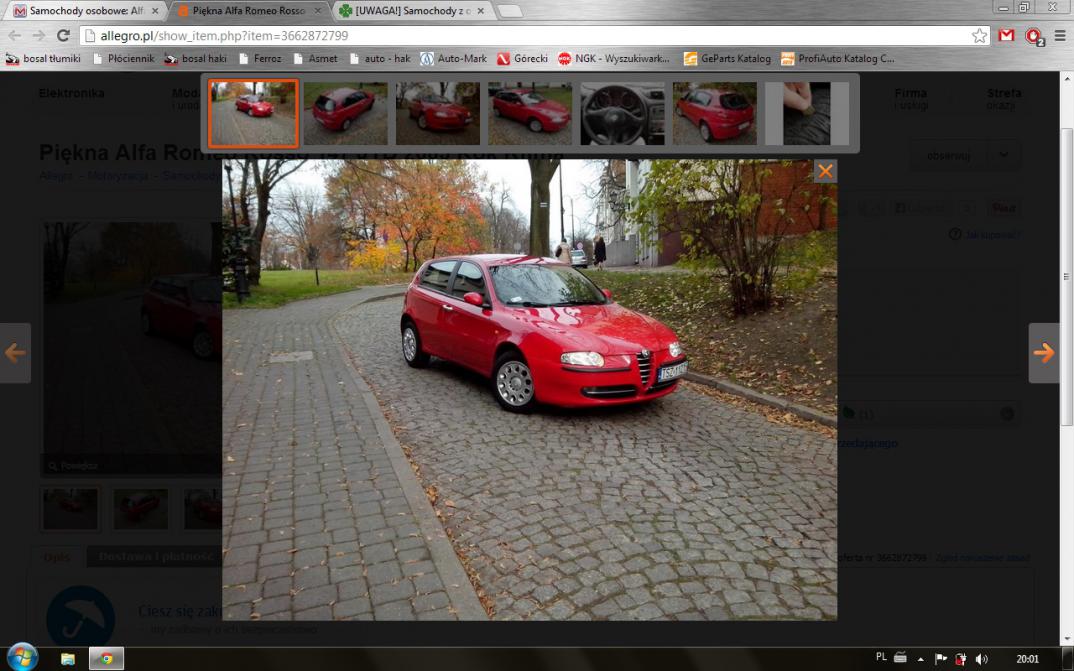
Task: Open the Chrome hamburger menu
Action: (x=1059, y=35)
